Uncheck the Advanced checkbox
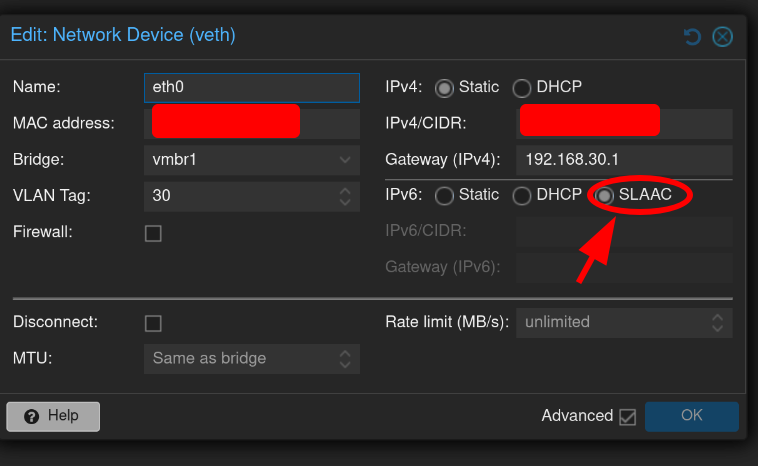Image resolution: width=758 pixels, height=466 pixels. pos(627,416)
